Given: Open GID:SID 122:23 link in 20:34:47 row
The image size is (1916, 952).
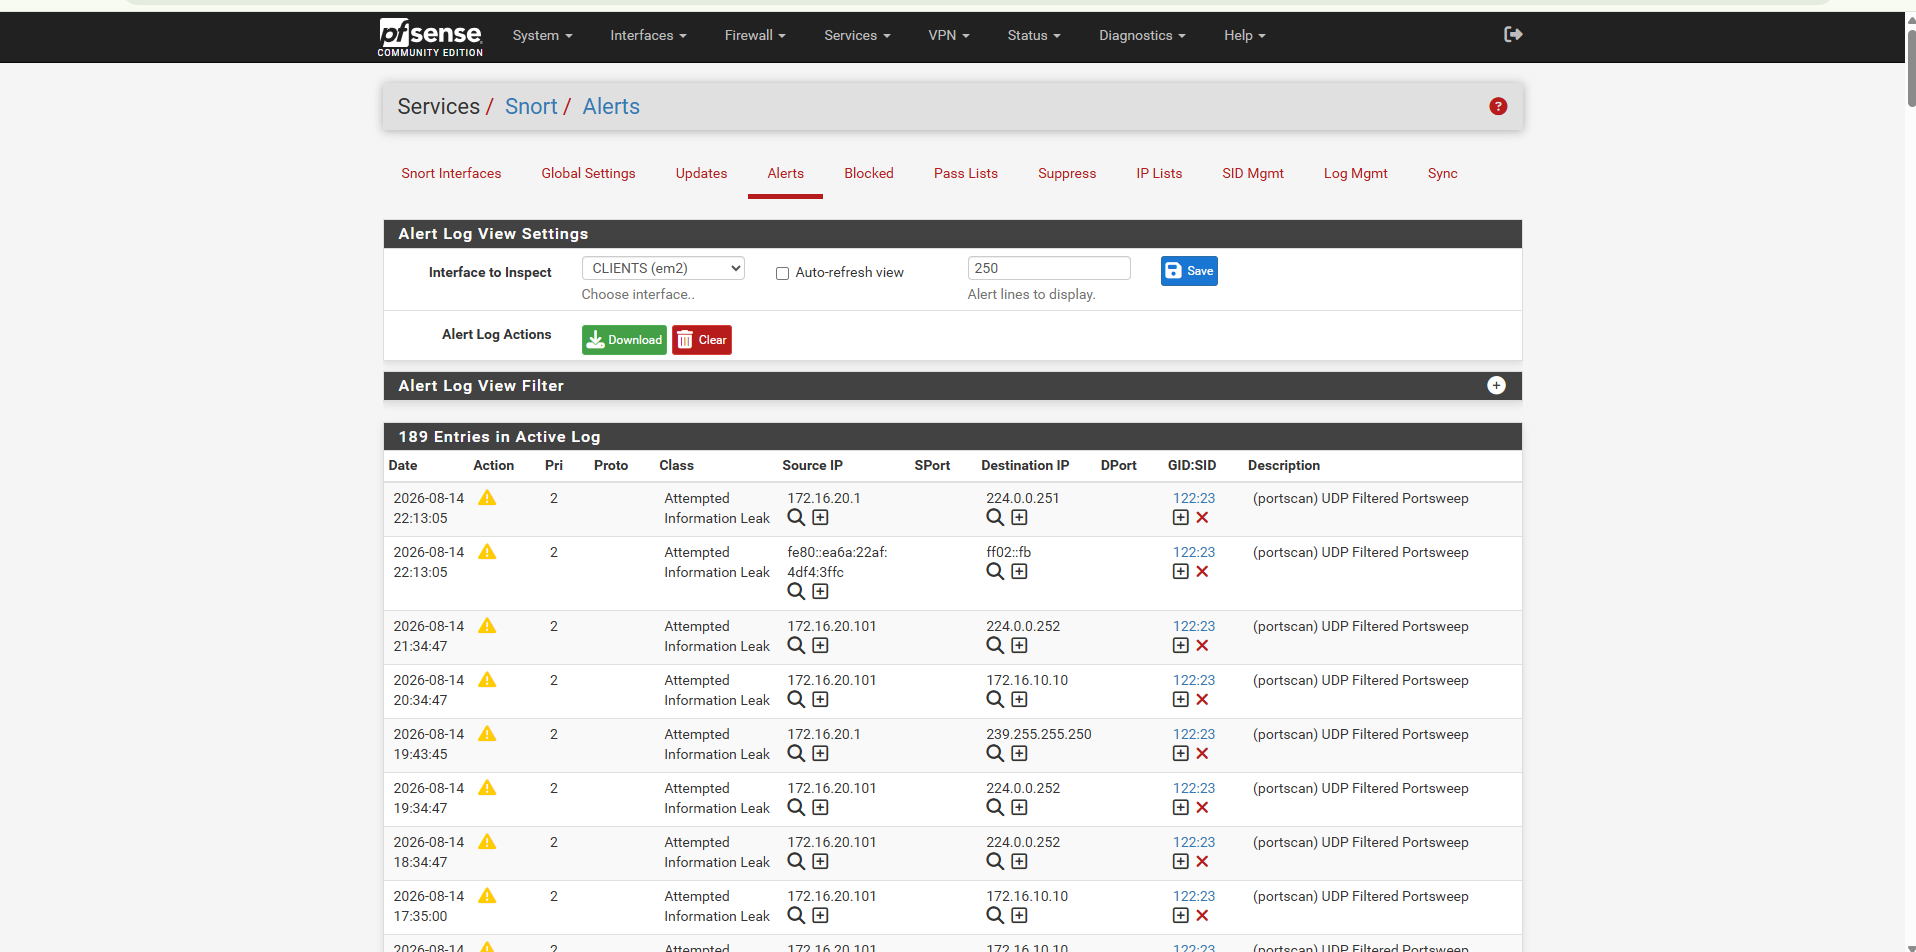Looking at the screenshot, I should (1194, 680).
